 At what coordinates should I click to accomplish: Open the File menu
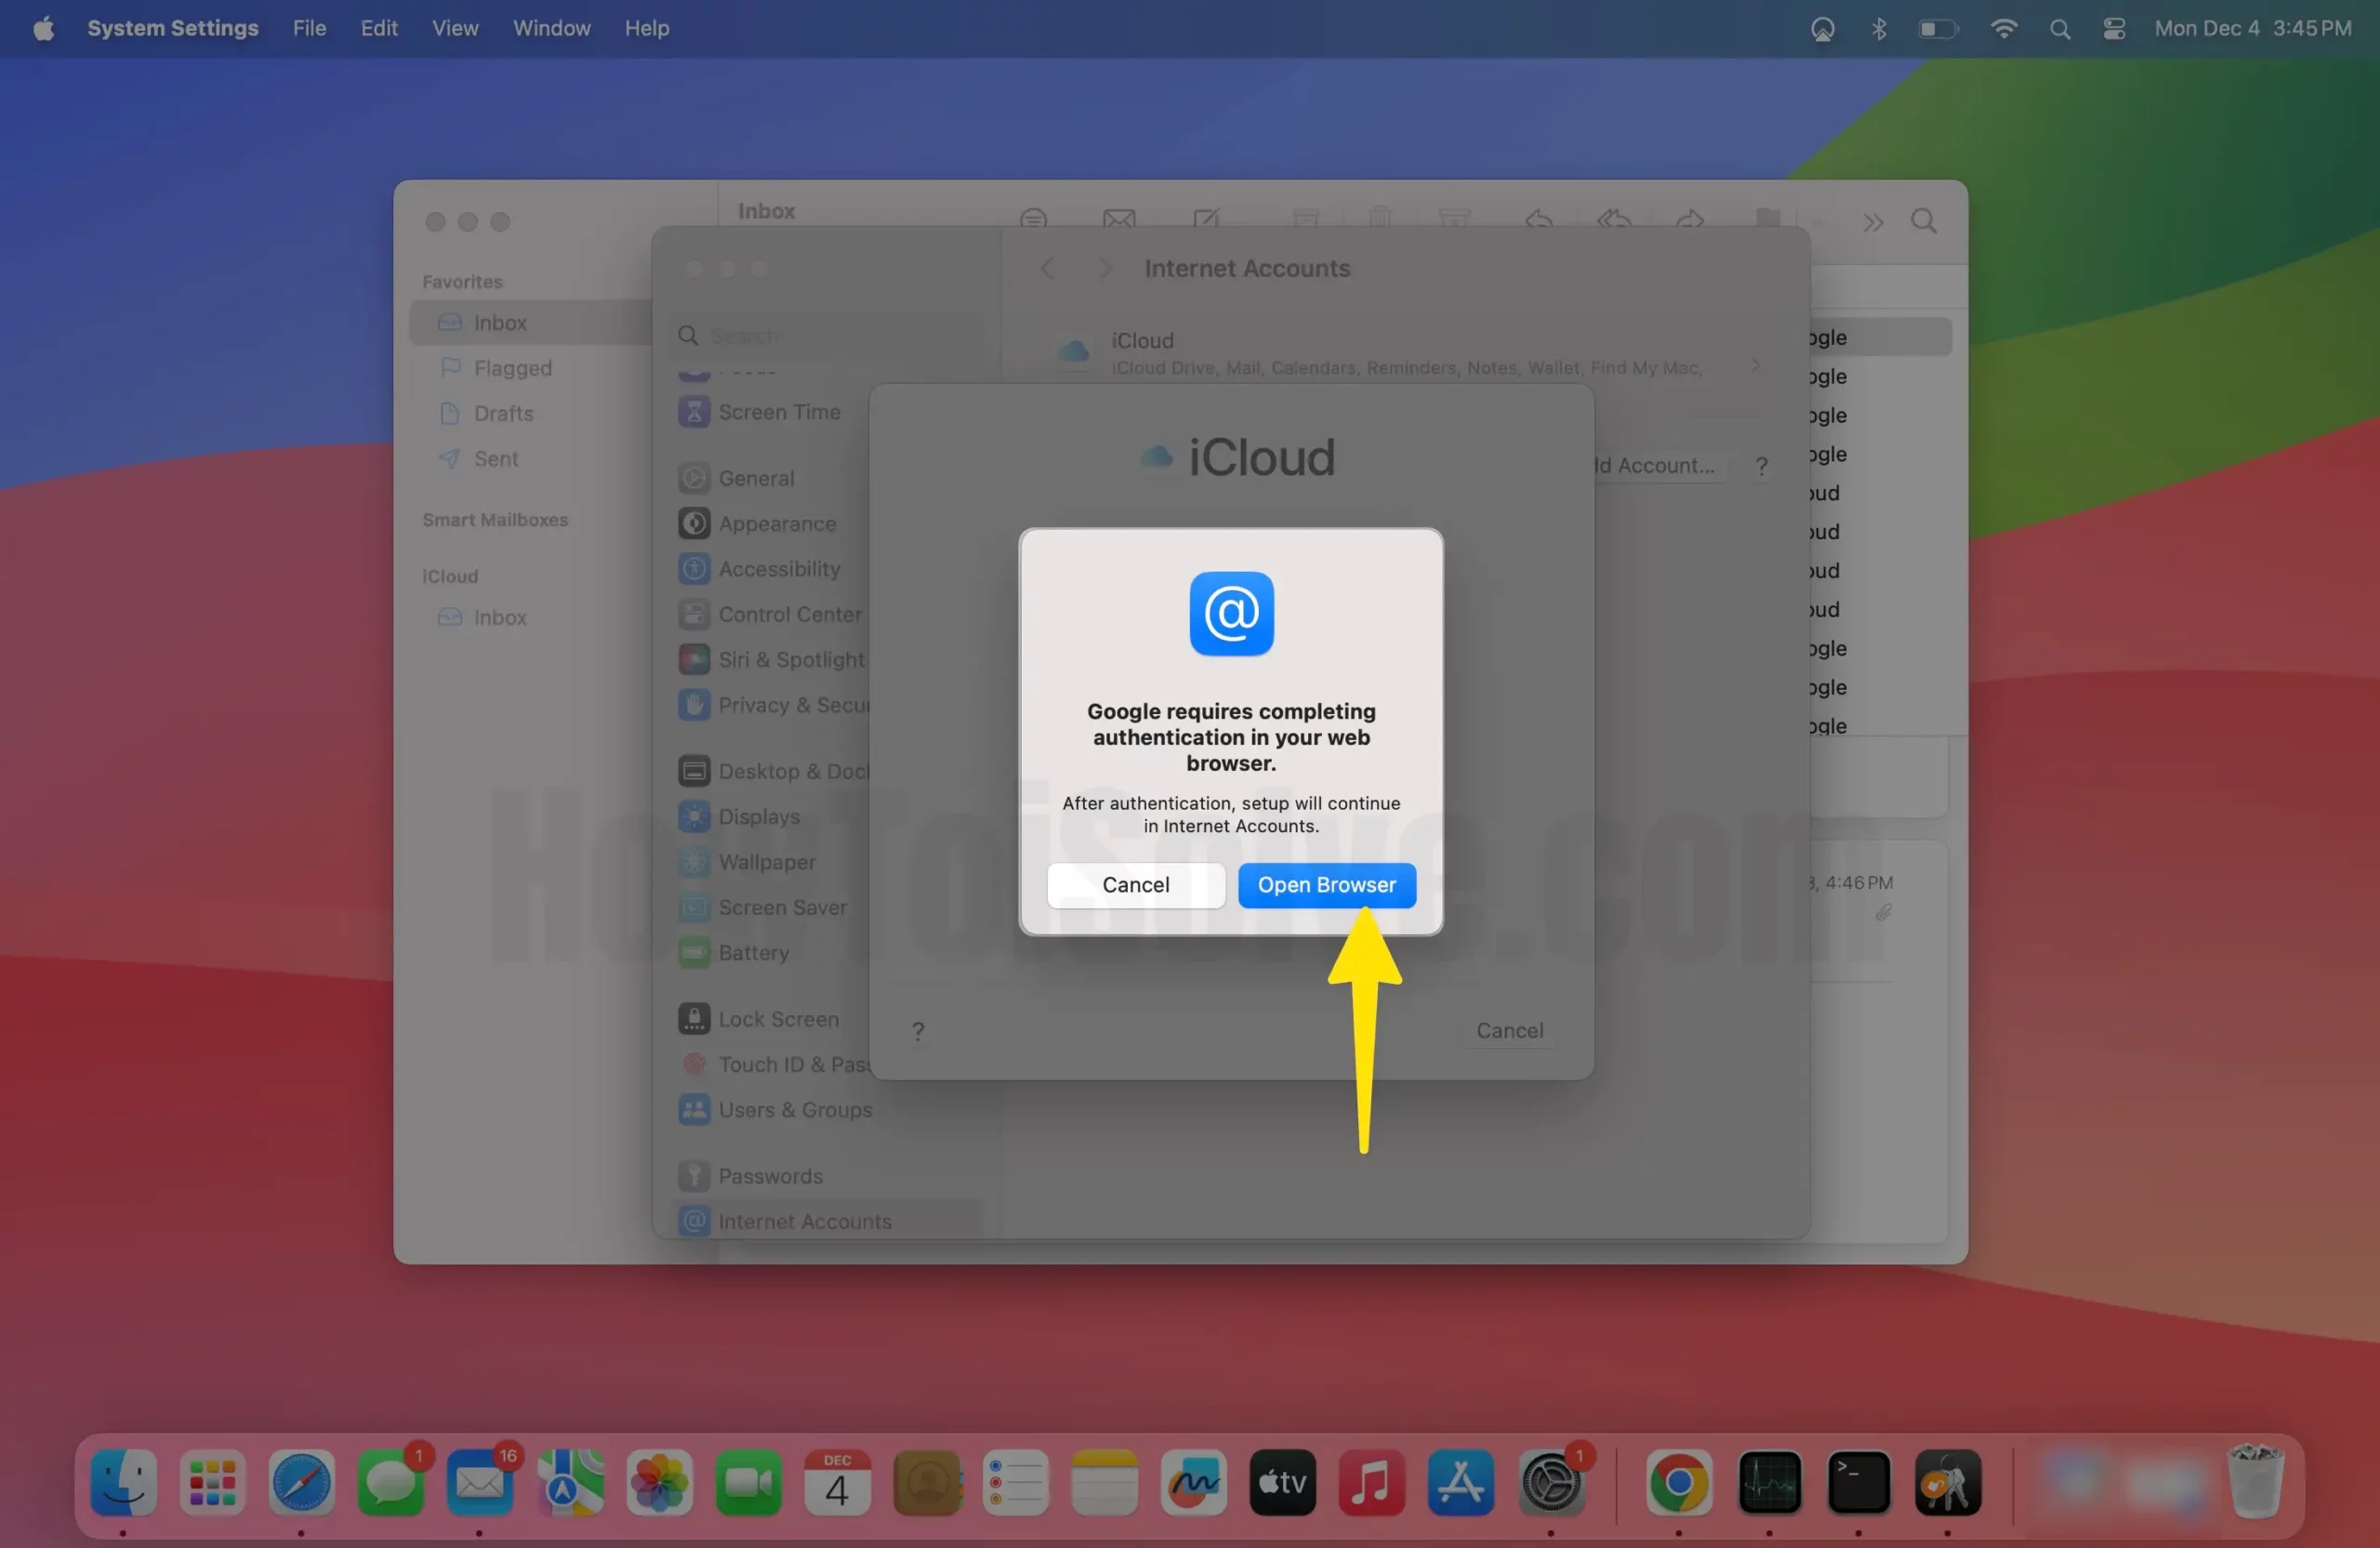tap(309, 29)
